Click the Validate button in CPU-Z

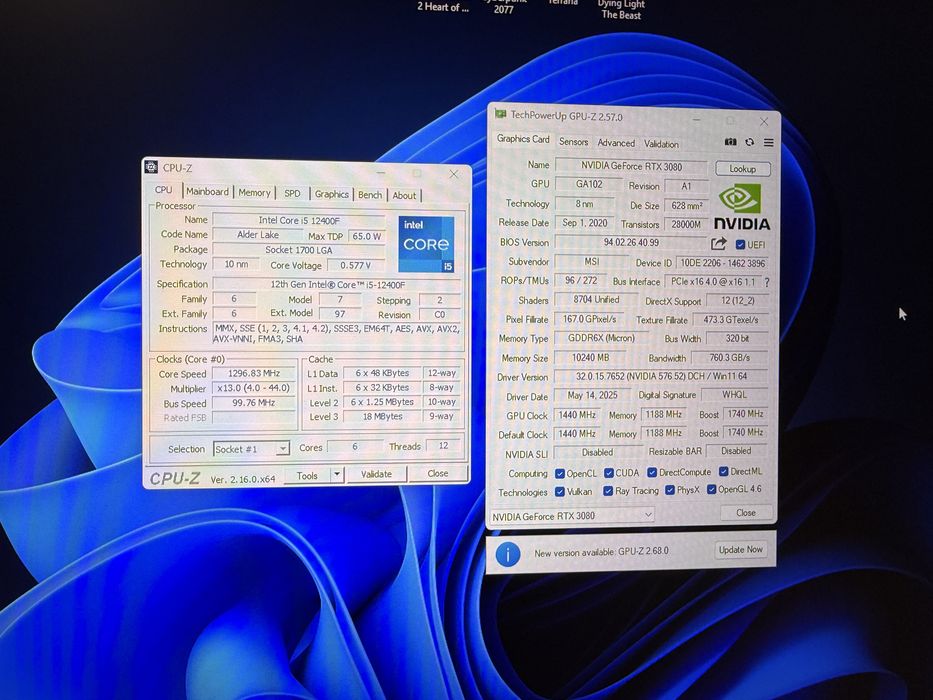tap(376, 474)
